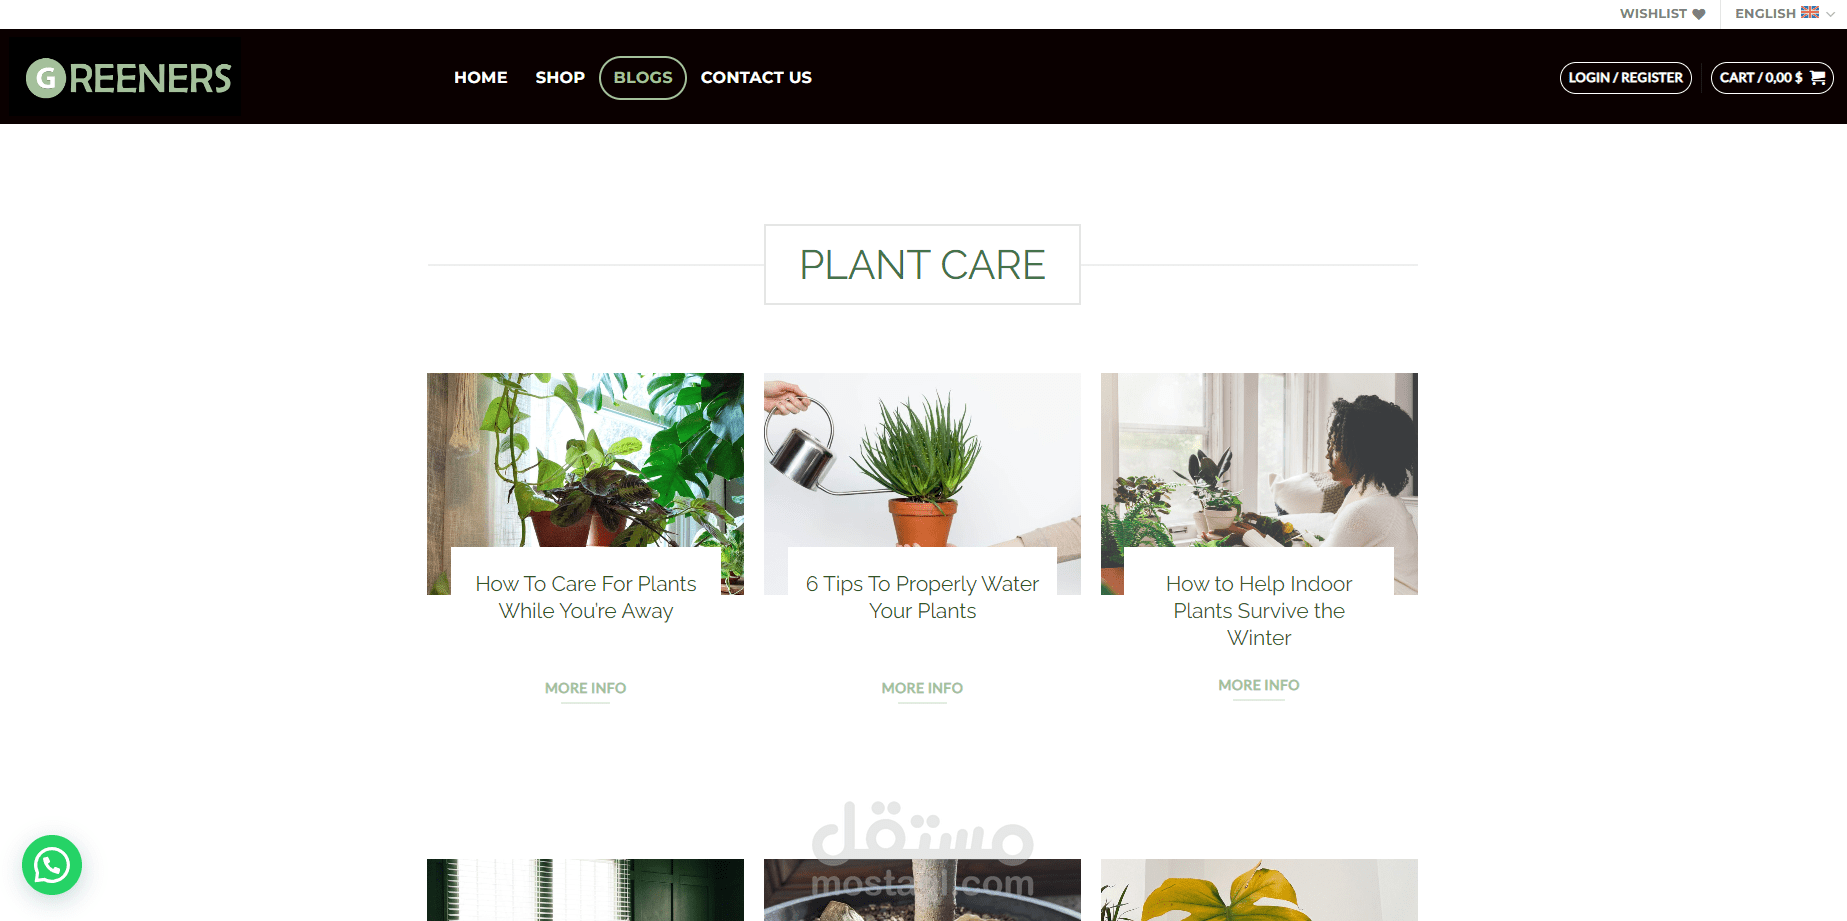This screenshot has width=1847, height=921.
Task: Open the Contact Us page
Action: (x=756, y=78)
